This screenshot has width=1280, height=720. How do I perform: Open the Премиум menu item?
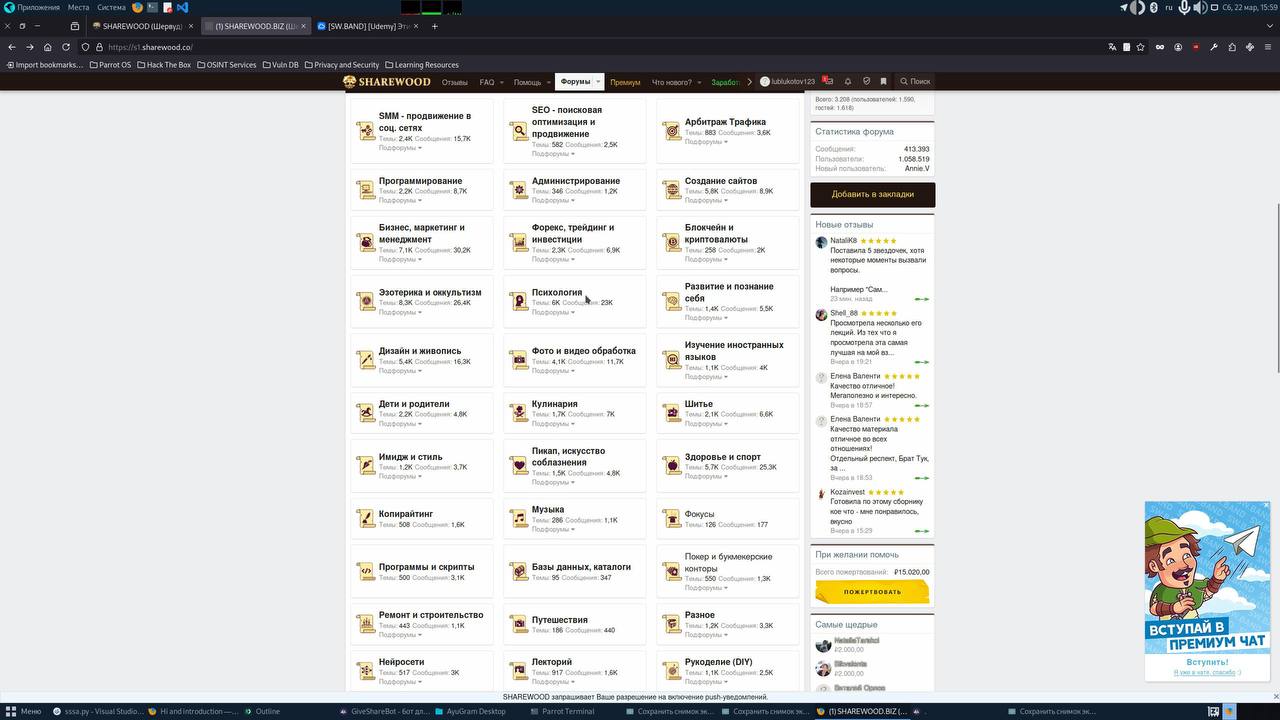click(625, 82)
